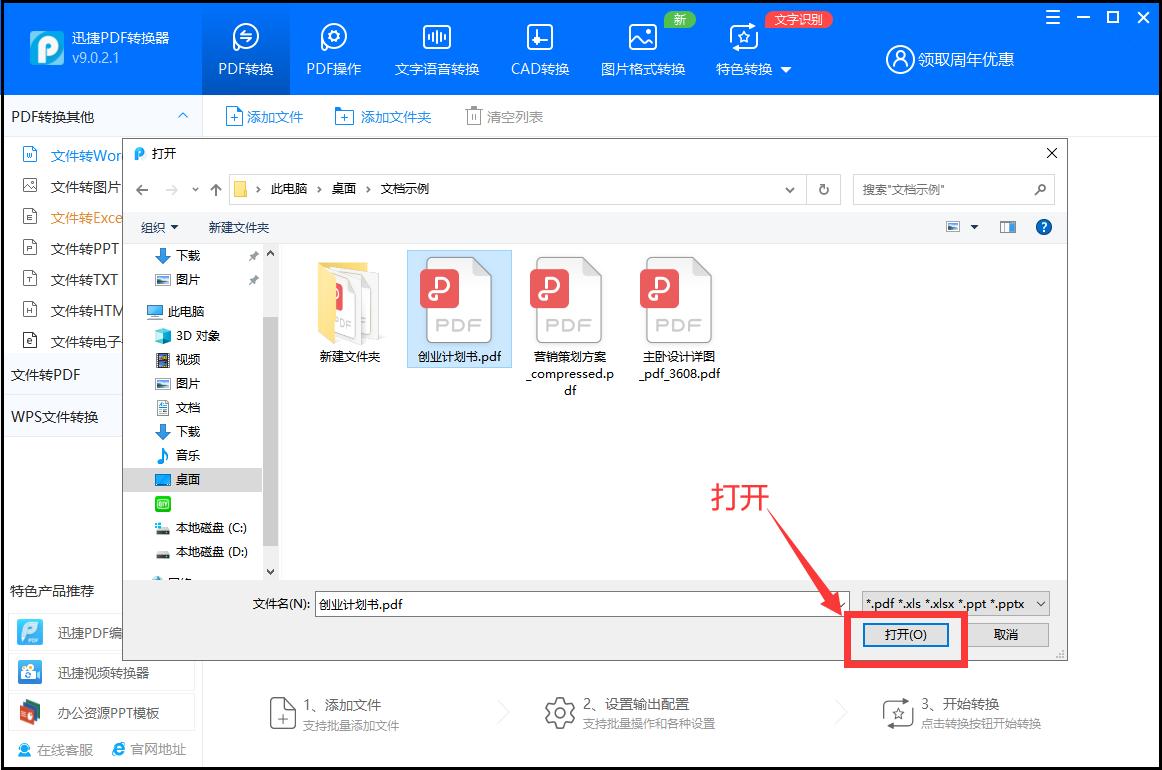Expand the address bar dropdown arrow
The image size is (1162, 770).
790,189
